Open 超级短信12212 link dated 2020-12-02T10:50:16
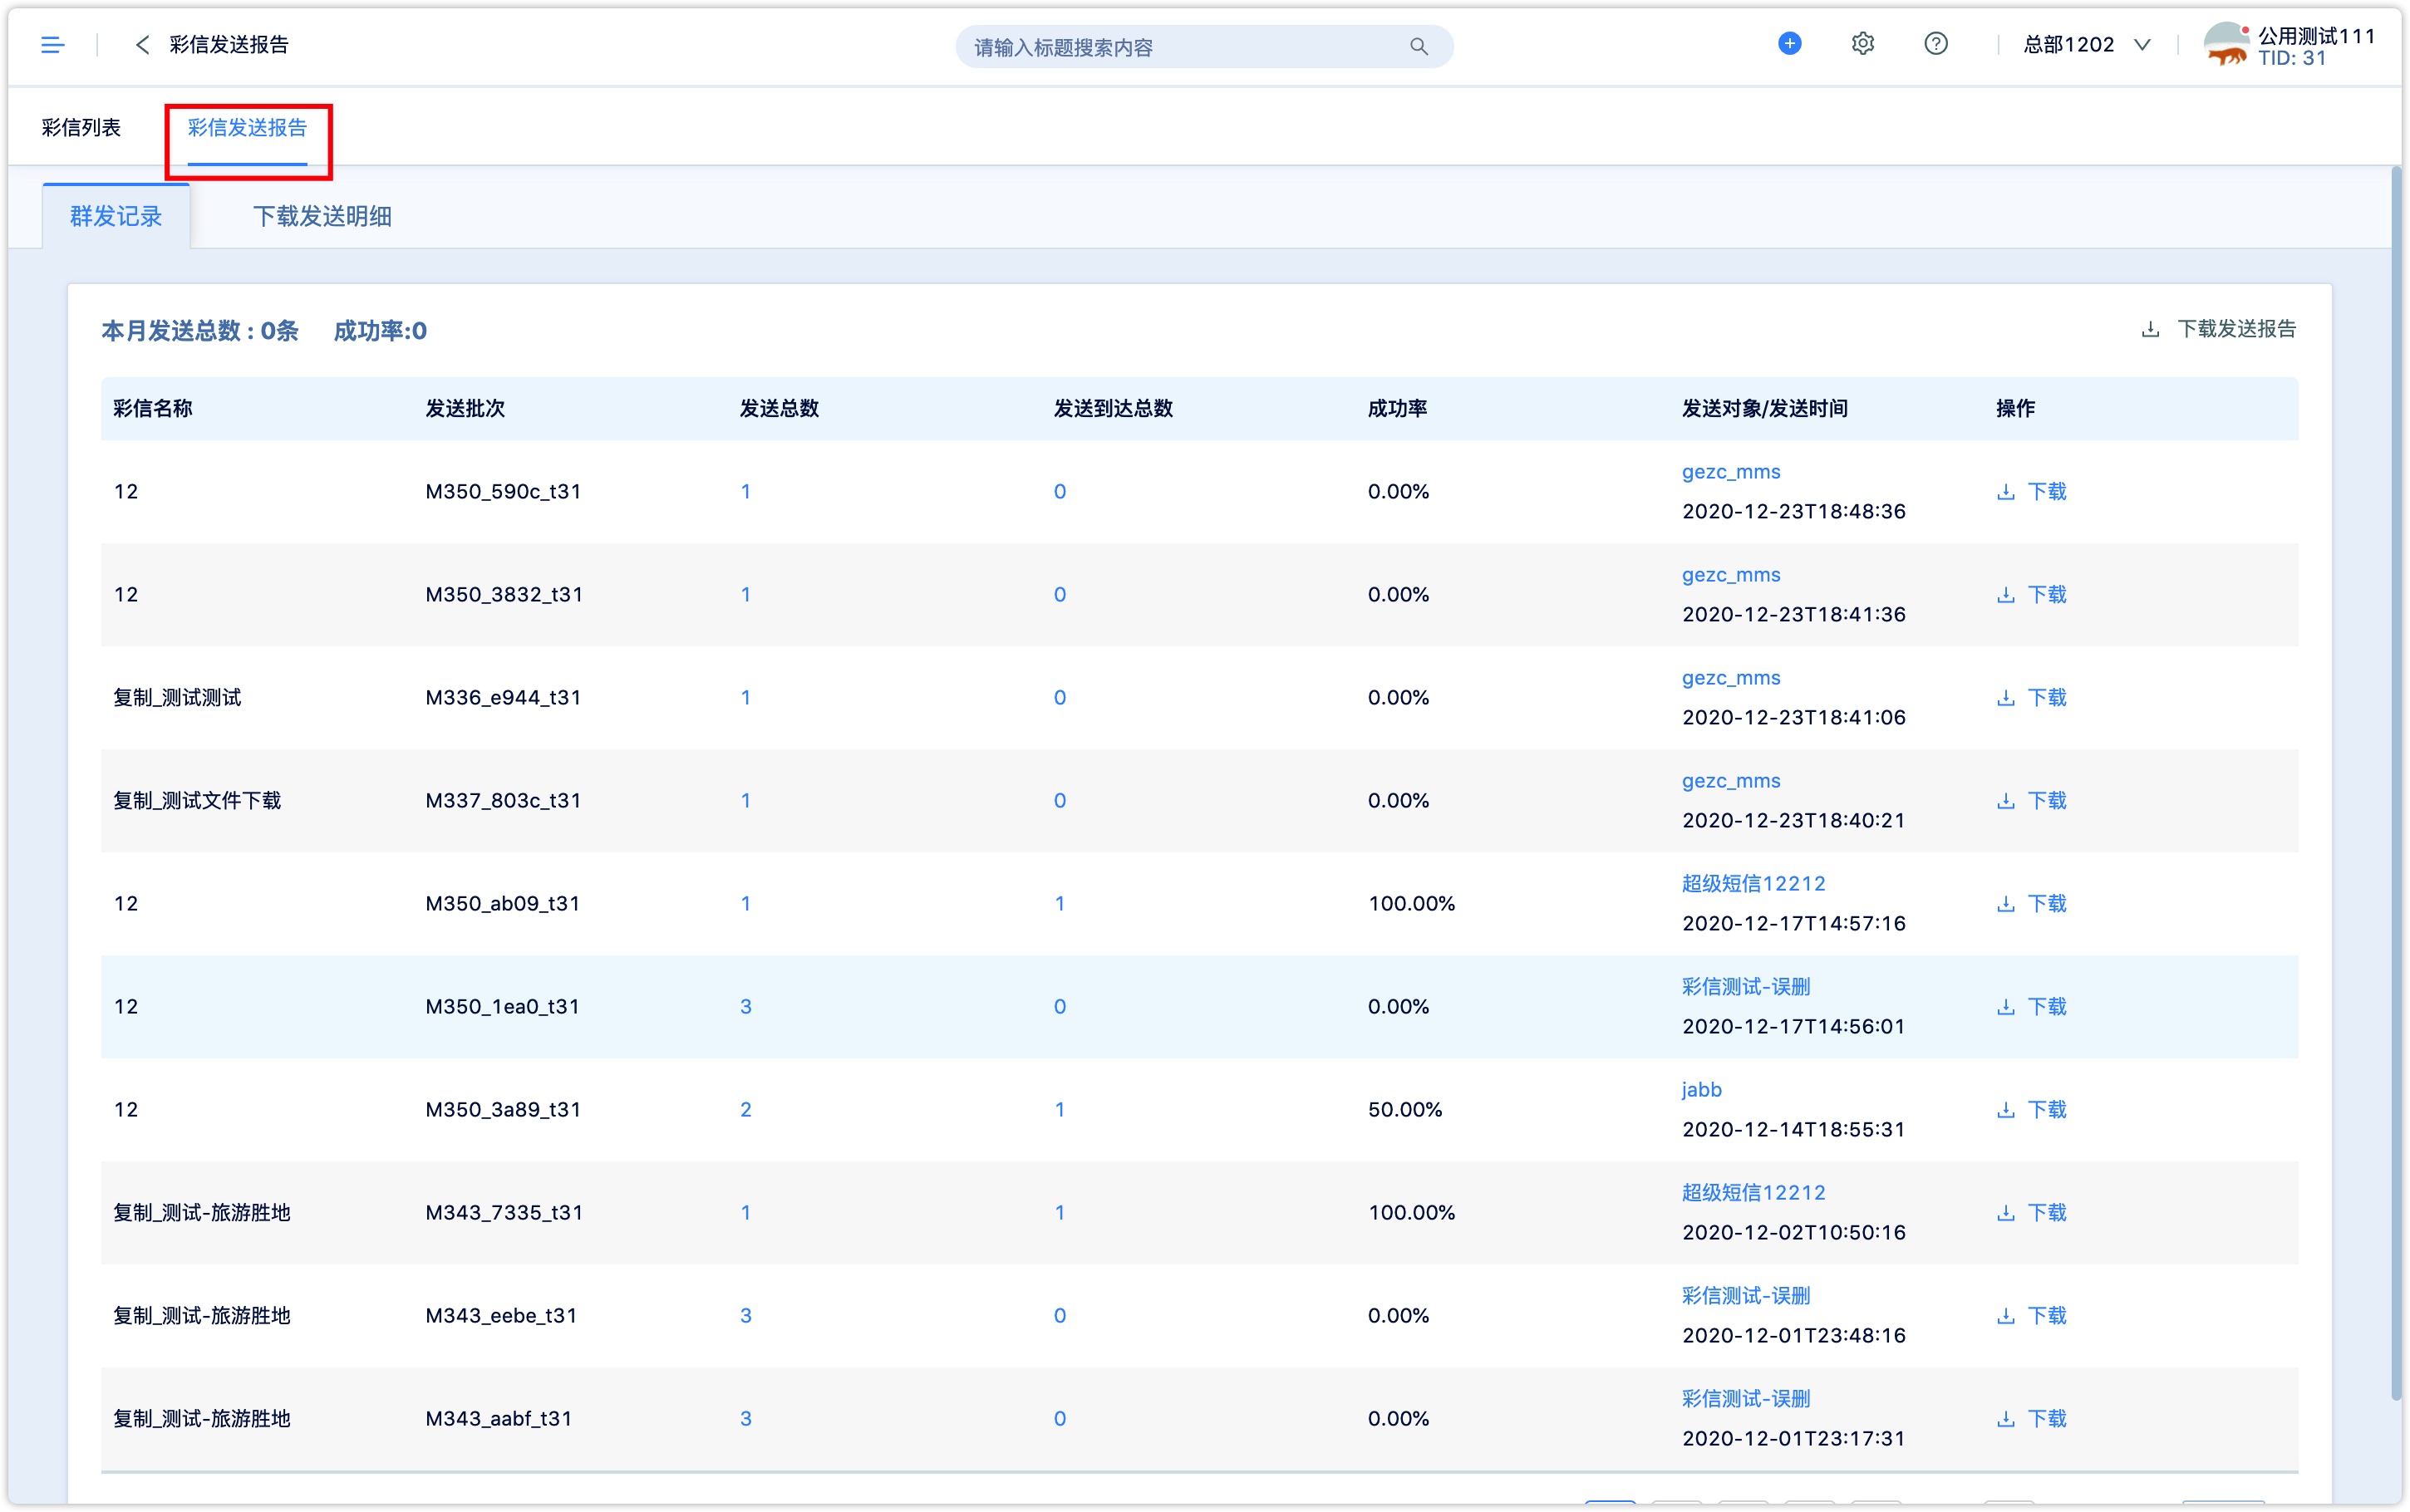The width and height of the screenshot is (2410, 1512). click(x=1753, y=1193)
